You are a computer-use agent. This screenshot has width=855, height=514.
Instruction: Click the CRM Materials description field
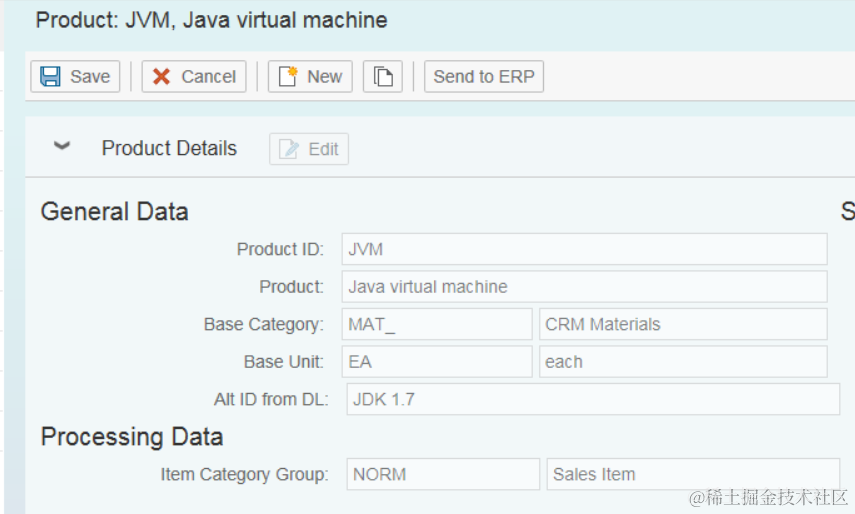coord(683,324)
